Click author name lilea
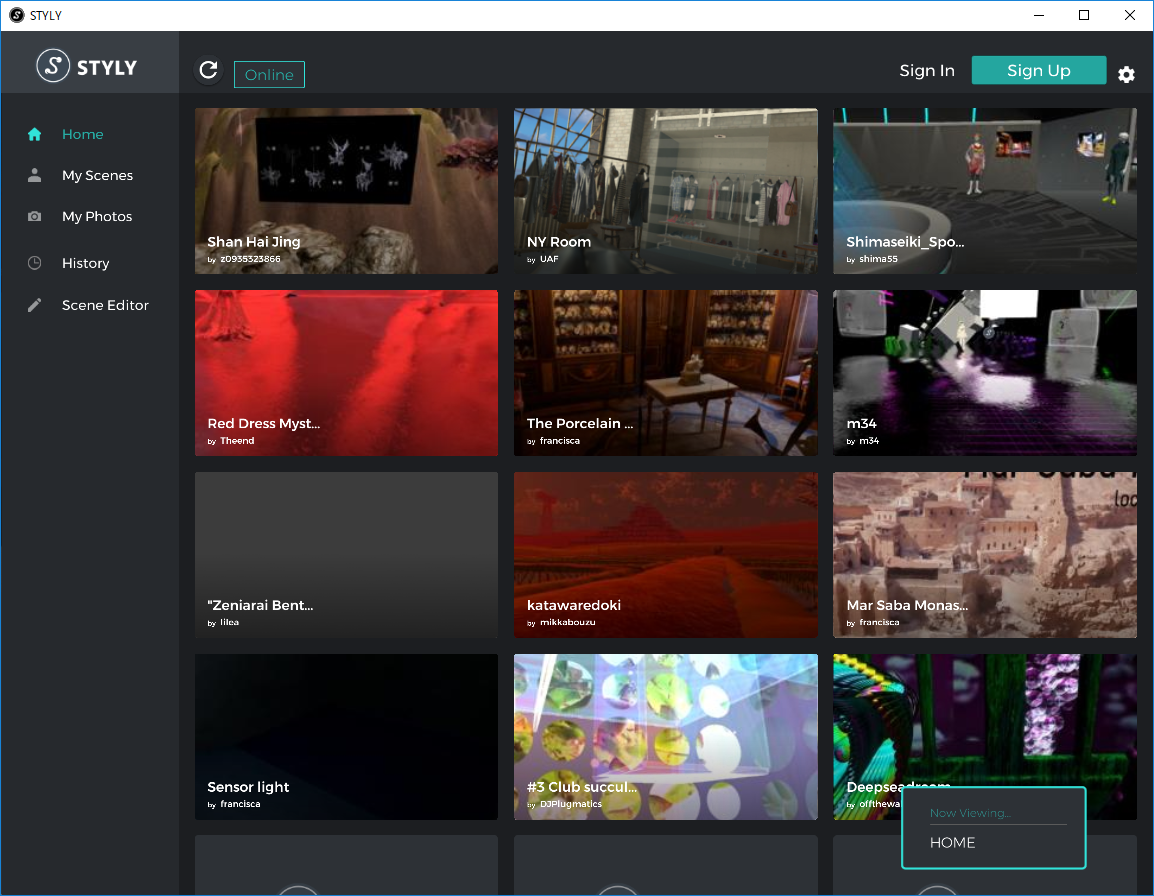1154x896 pixels. [x=230, y=622]
